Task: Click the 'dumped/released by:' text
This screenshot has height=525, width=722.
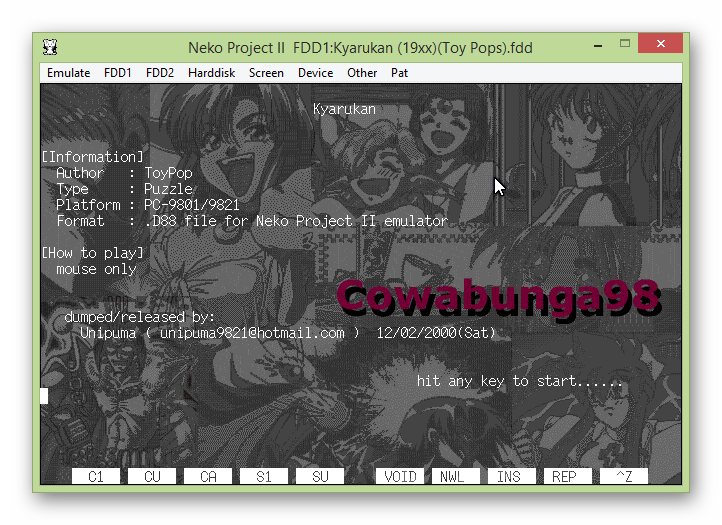Action: (140, 317)
